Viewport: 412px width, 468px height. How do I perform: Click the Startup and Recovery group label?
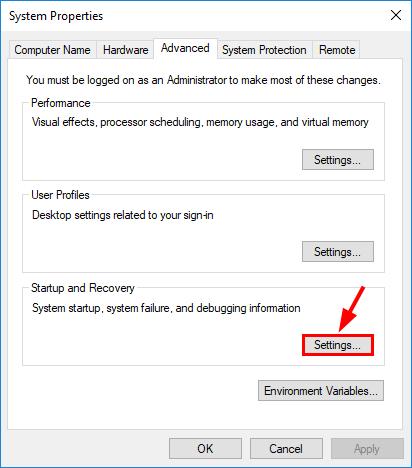(83, 288)
